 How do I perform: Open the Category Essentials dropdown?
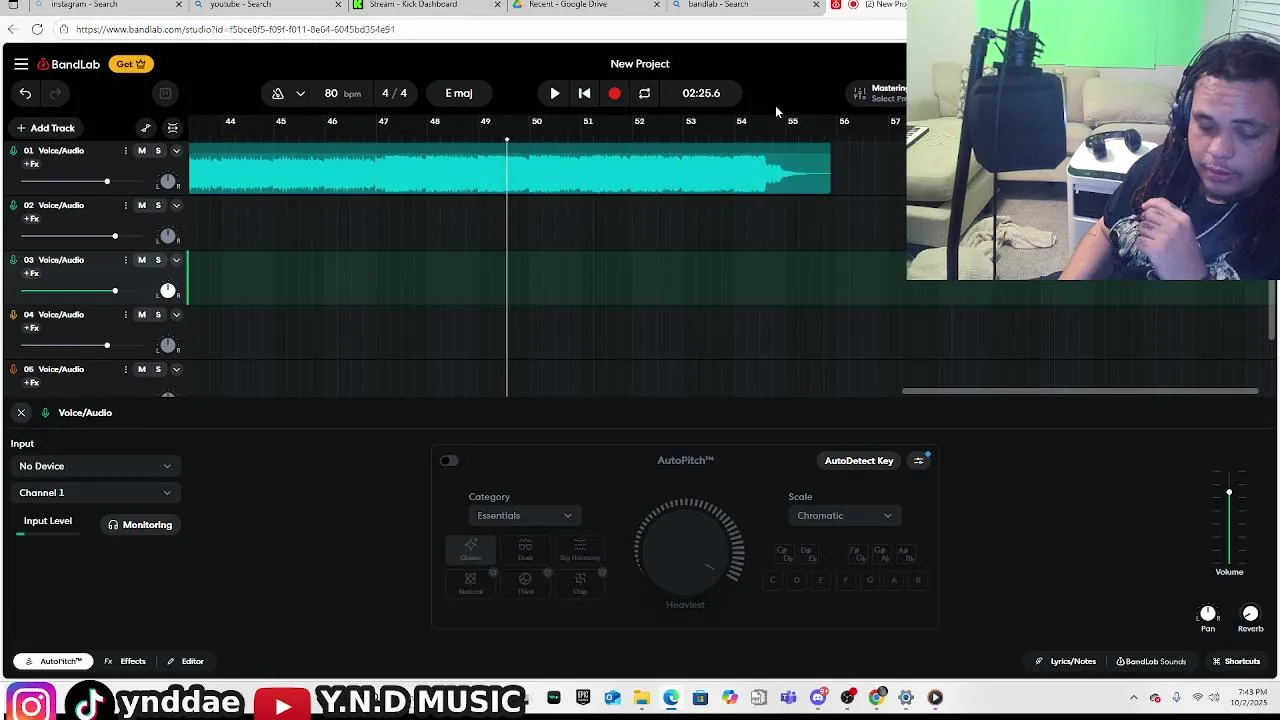point(525,515)
